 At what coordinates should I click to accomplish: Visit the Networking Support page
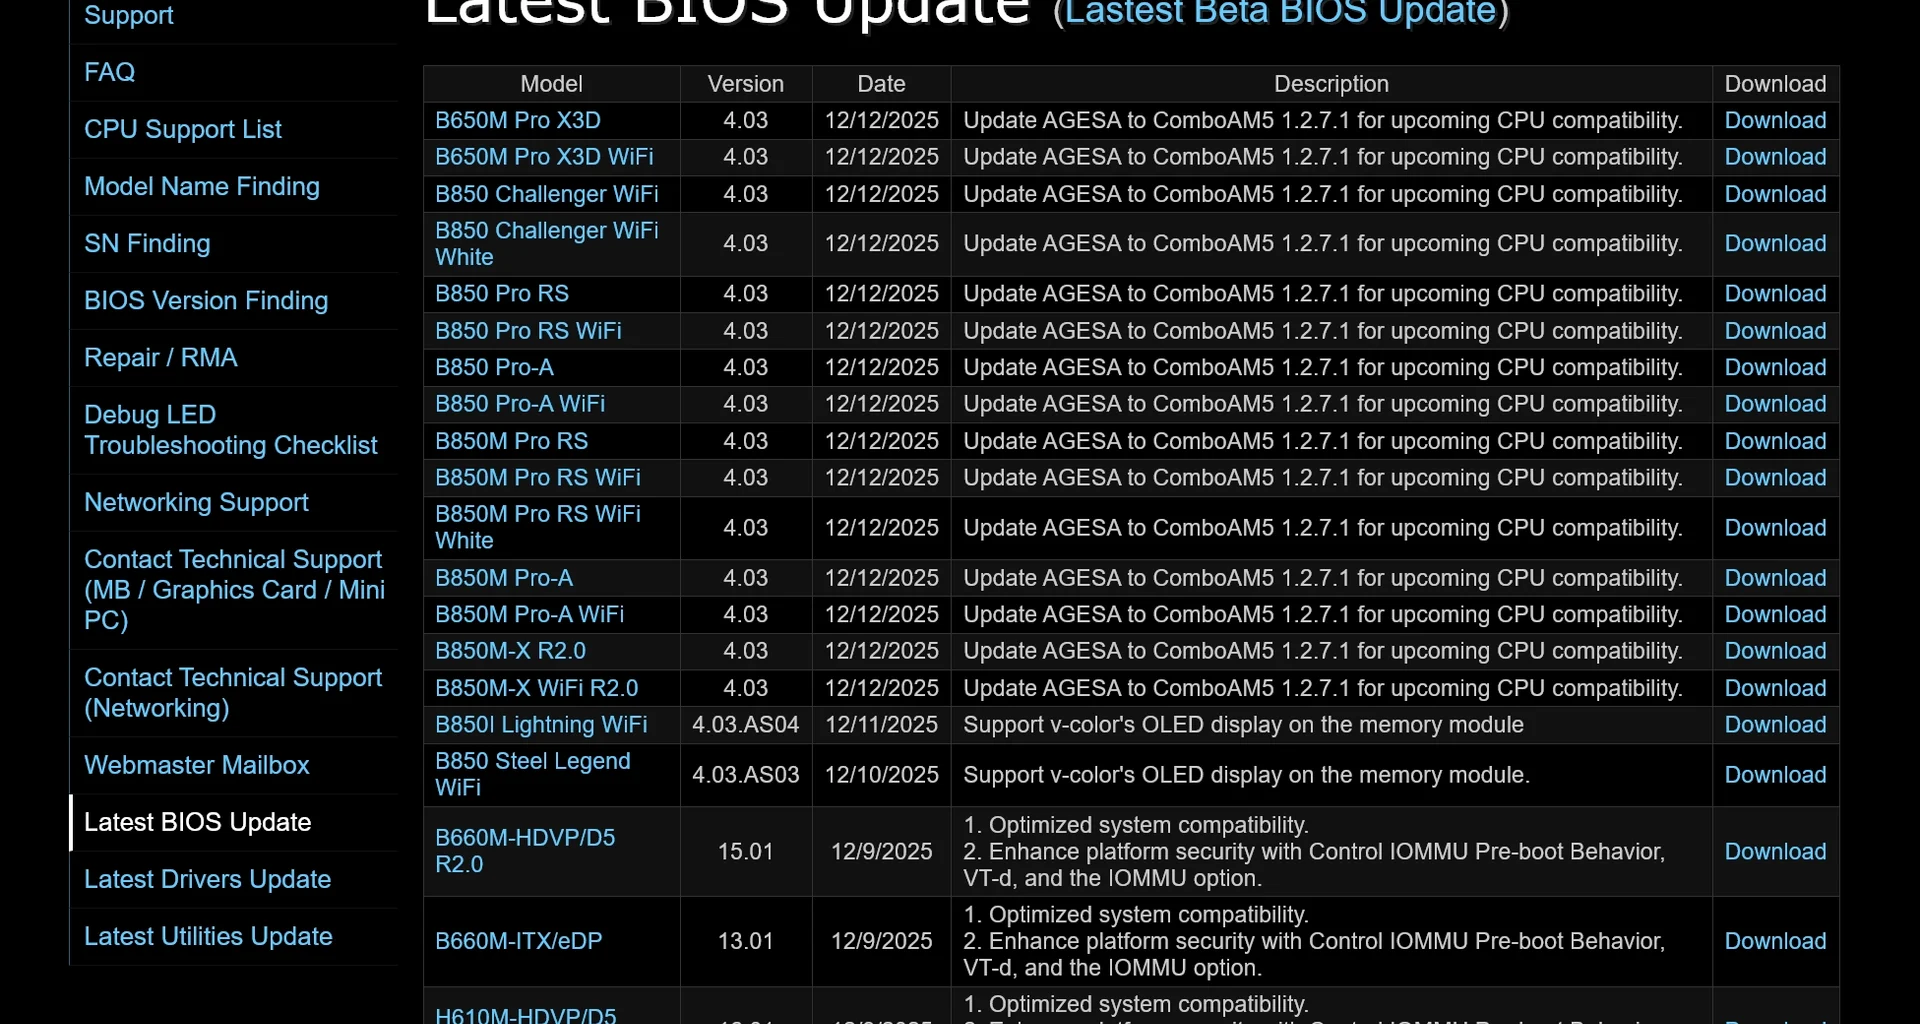(x=196, y=502)
